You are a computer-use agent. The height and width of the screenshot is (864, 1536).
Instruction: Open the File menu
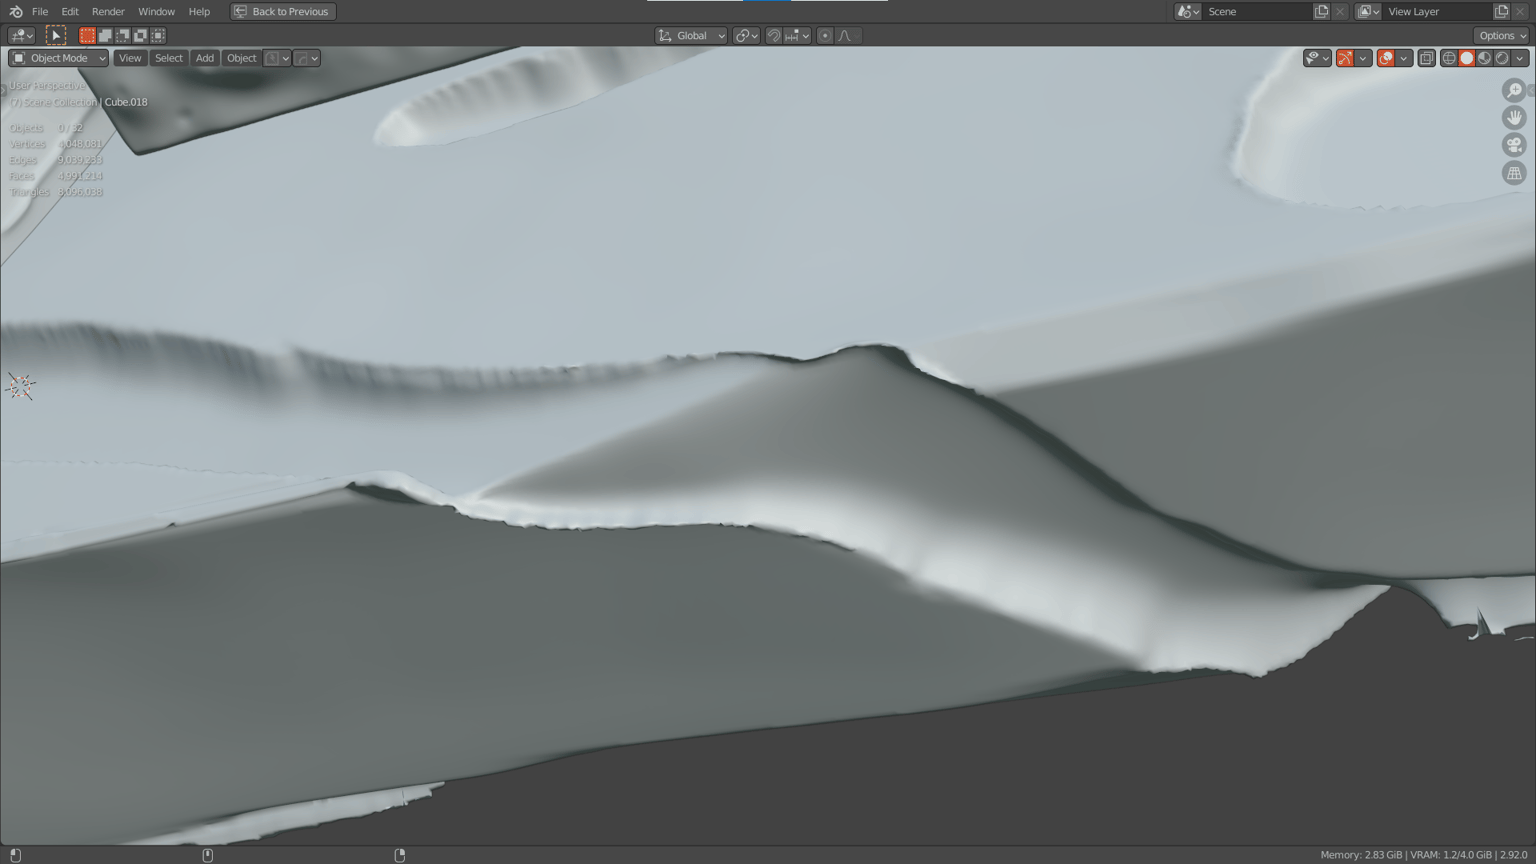[x=40, y=11]
